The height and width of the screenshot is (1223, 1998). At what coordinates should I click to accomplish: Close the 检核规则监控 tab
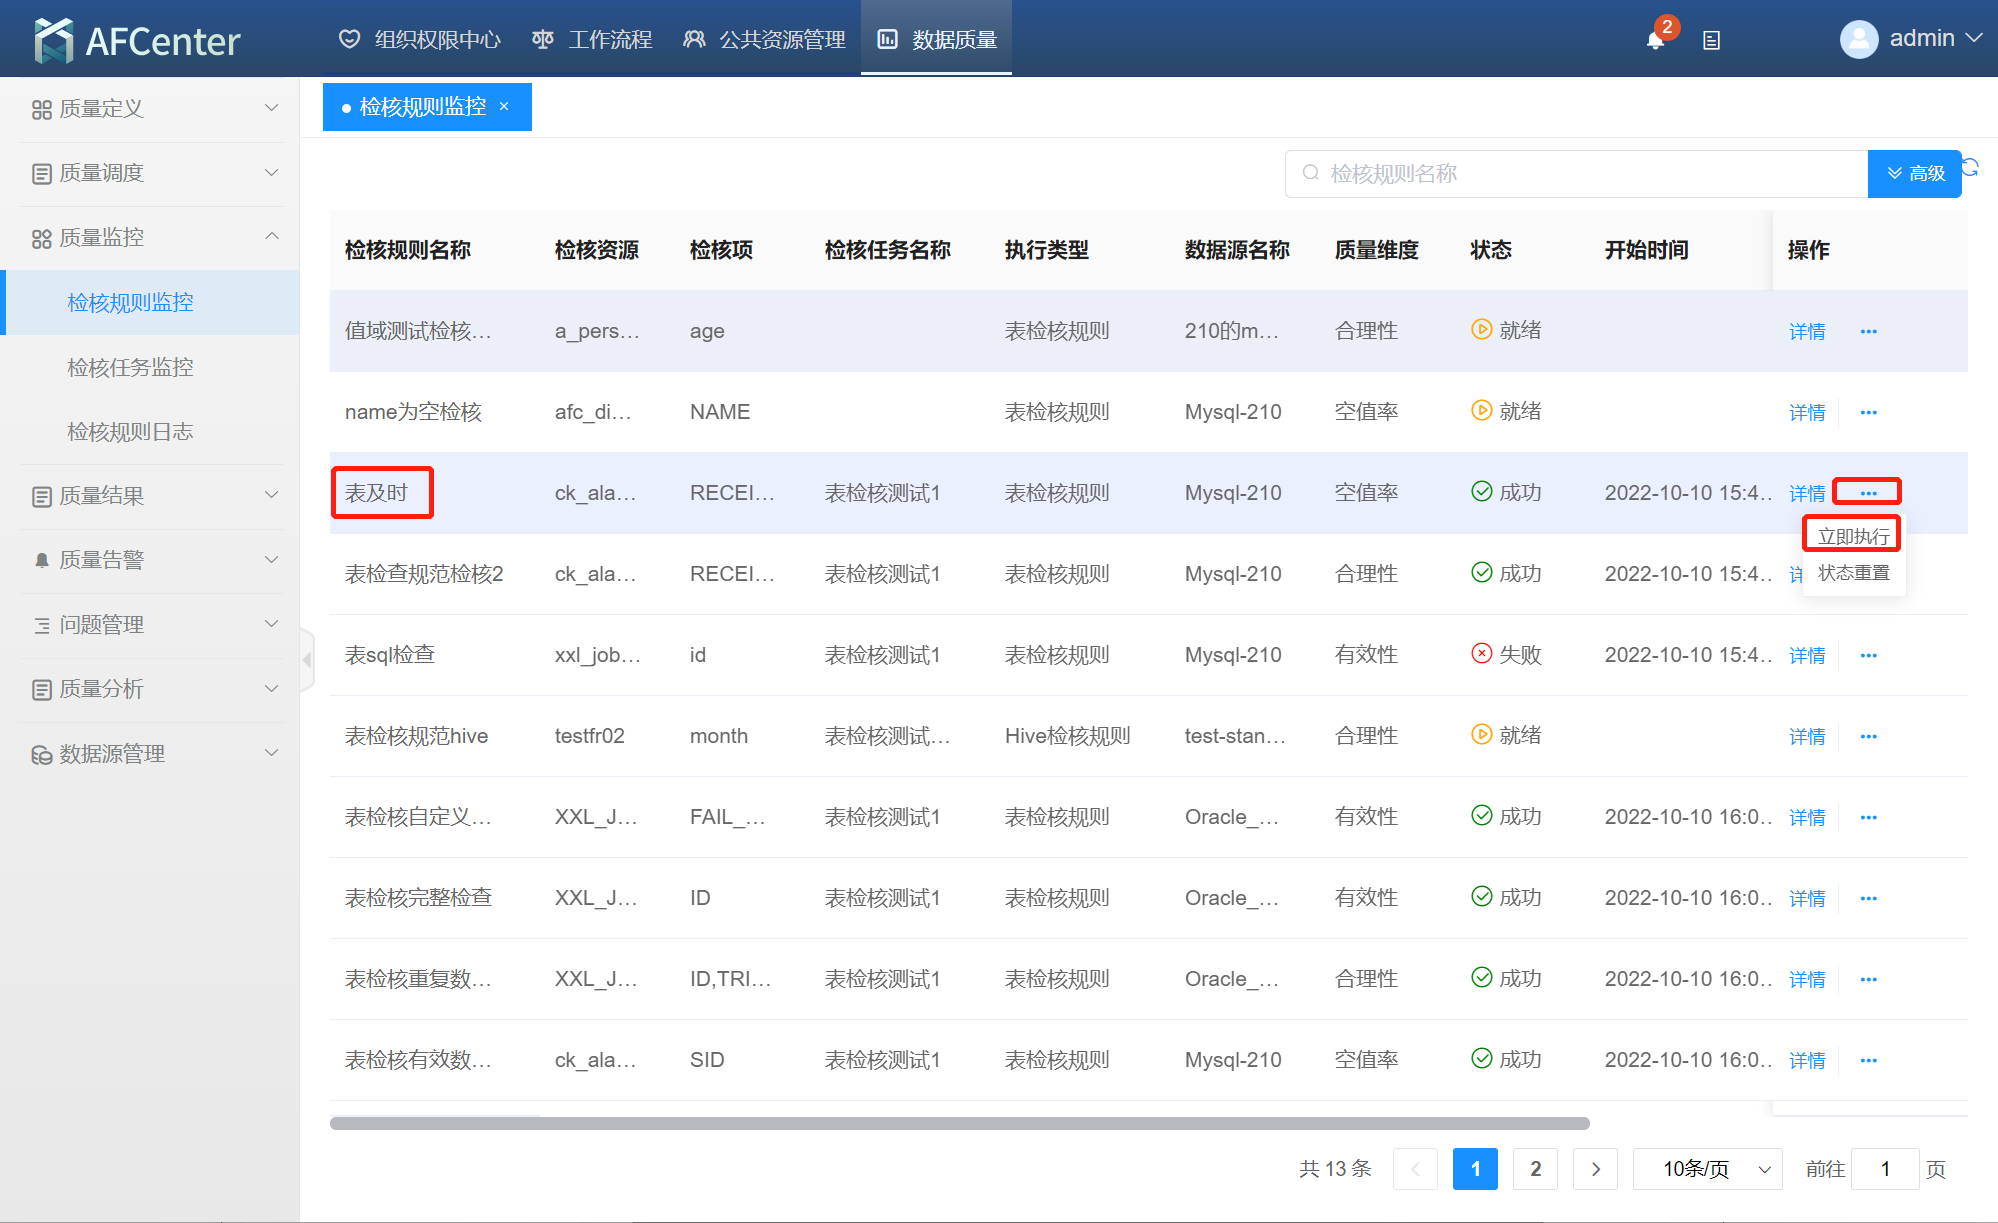pyautogui.click(x=505, y=107)
